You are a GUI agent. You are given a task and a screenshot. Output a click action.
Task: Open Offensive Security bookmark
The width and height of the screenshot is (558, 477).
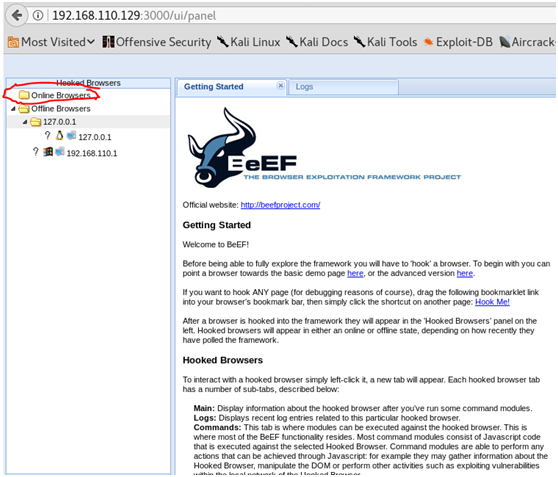point(157,42)
